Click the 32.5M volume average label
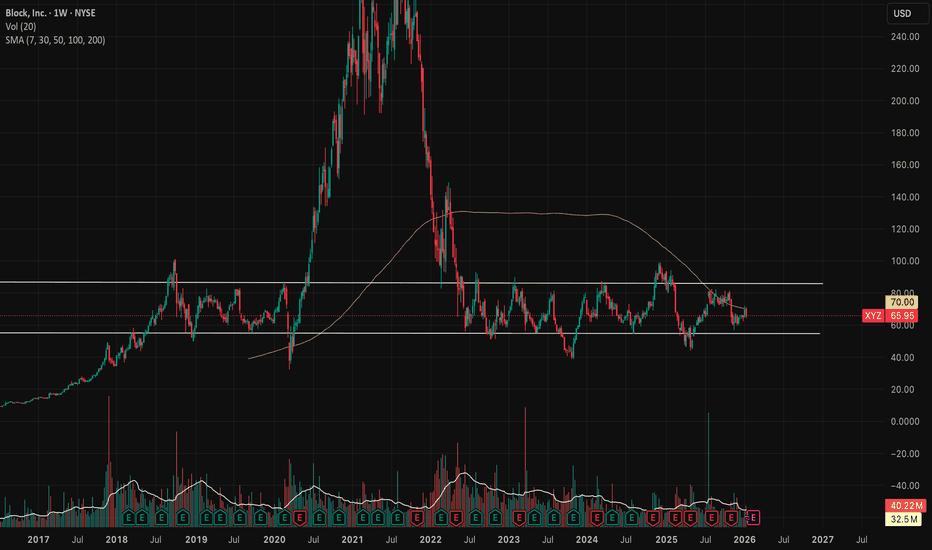The width and height of the screenshot is (932, 550). click(904, 519)
